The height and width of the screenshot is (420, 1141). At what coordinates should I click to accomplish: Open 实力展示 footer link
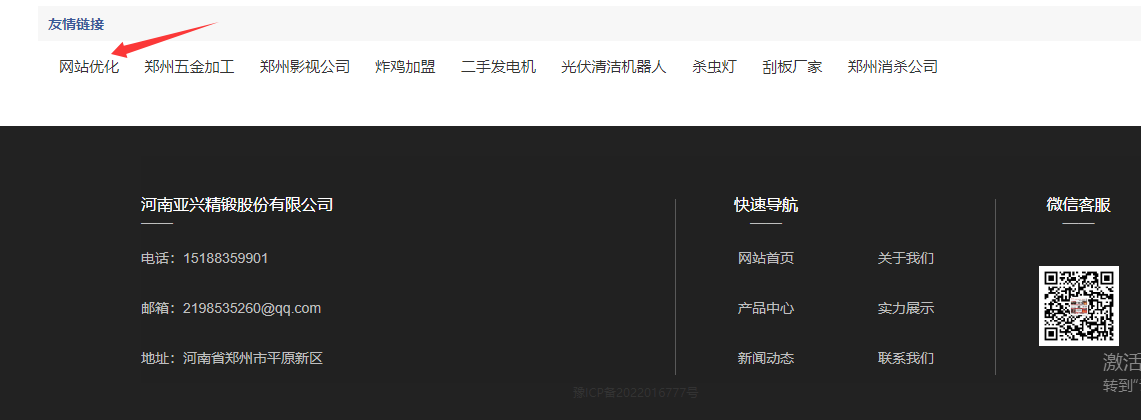pos(905,309)
